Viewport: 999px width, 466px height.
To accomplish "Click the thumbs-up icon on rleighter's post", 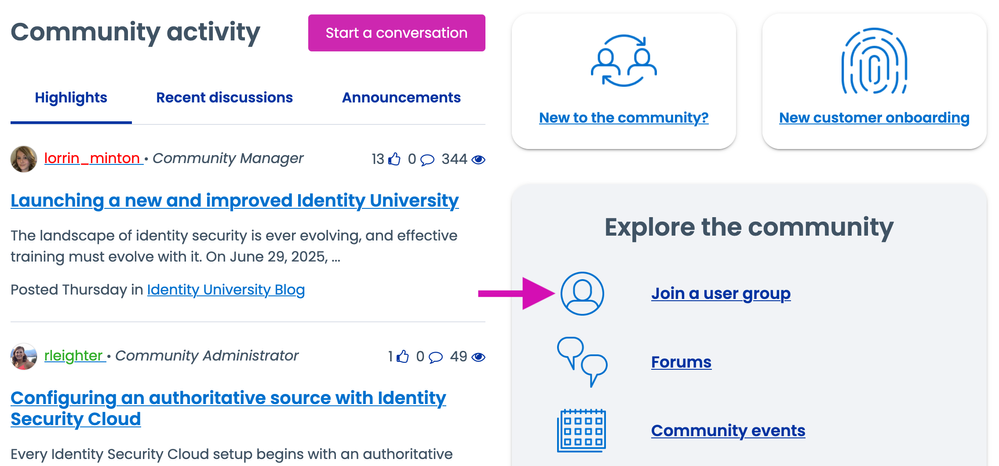I will [x=402, y=357].
